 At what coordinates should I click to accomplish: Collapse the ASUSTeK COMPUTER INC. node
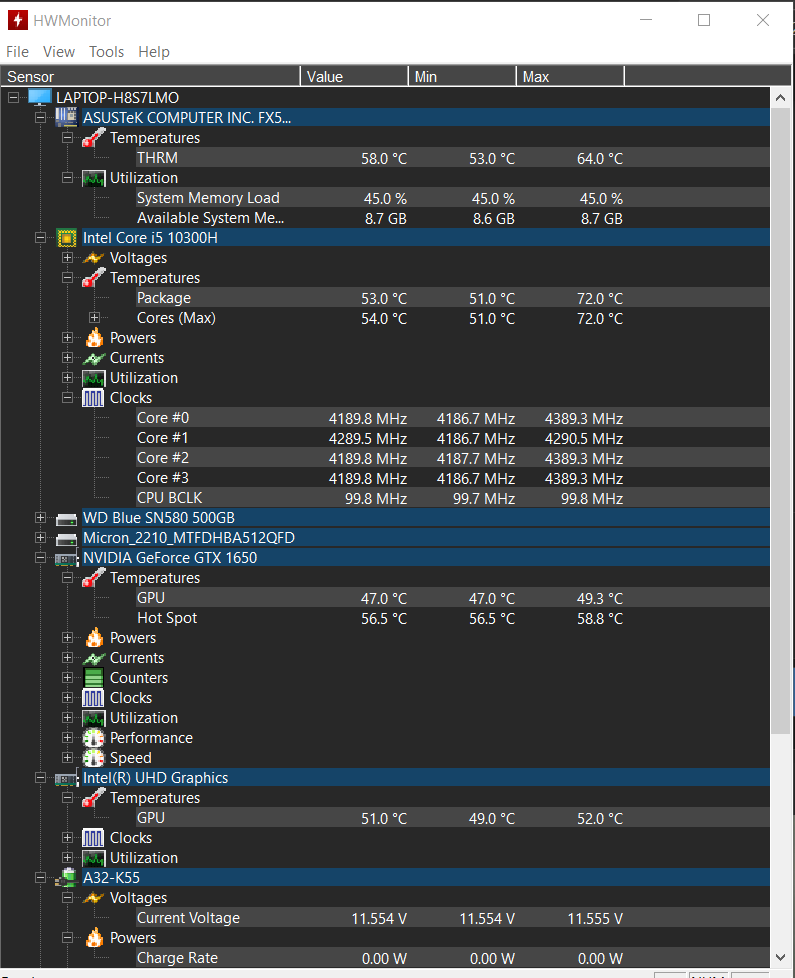41,117
